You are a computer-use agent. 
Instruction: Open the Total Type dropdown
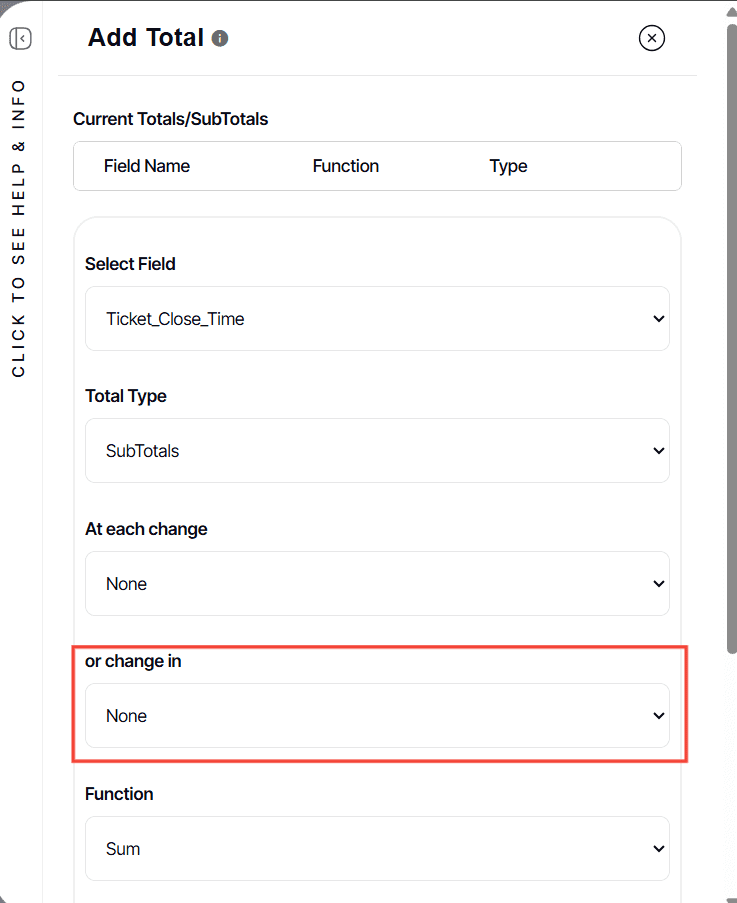[377, 450]
